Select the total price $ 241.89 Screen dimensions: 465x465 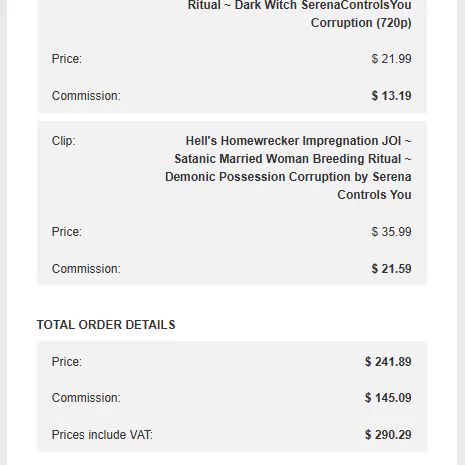[x=388, y=362]
